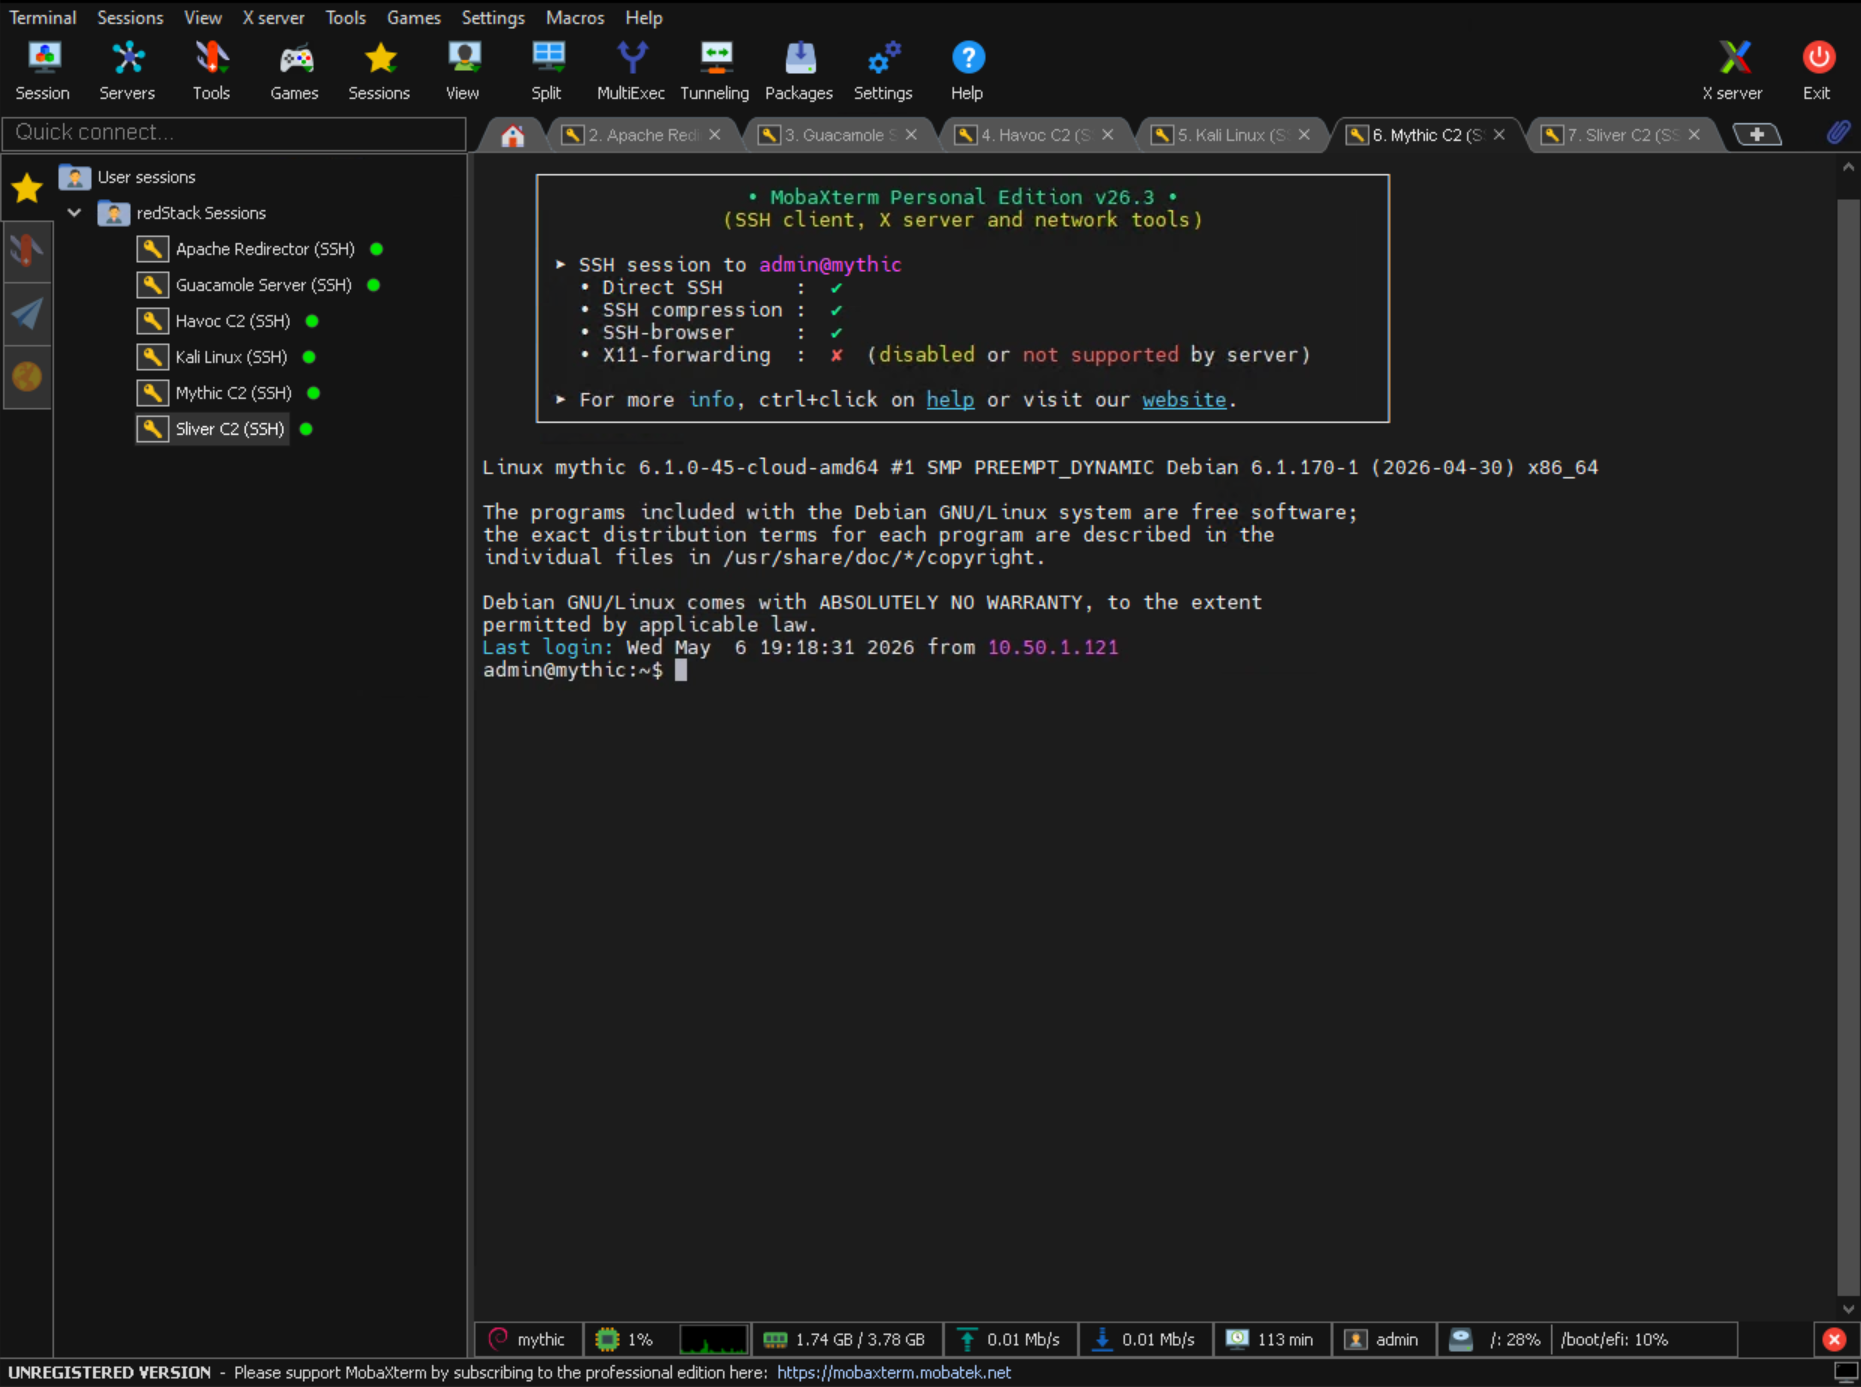The width and height of the screenshot is (1861, 1387).
Task: Click the red Exit power icon
Action: click(1817, 70)
